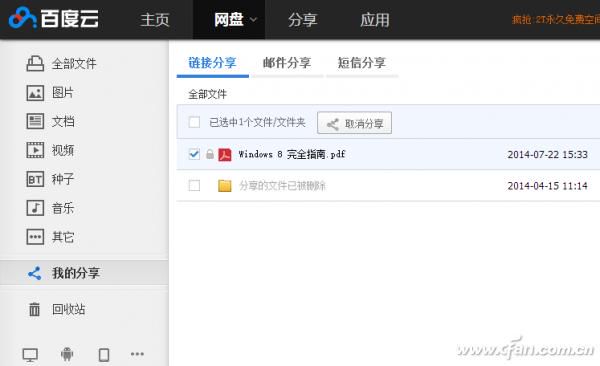The width and height of the screenshot is (600, 366).
Task: Open the 网盘 menu item
Action: 228,20
